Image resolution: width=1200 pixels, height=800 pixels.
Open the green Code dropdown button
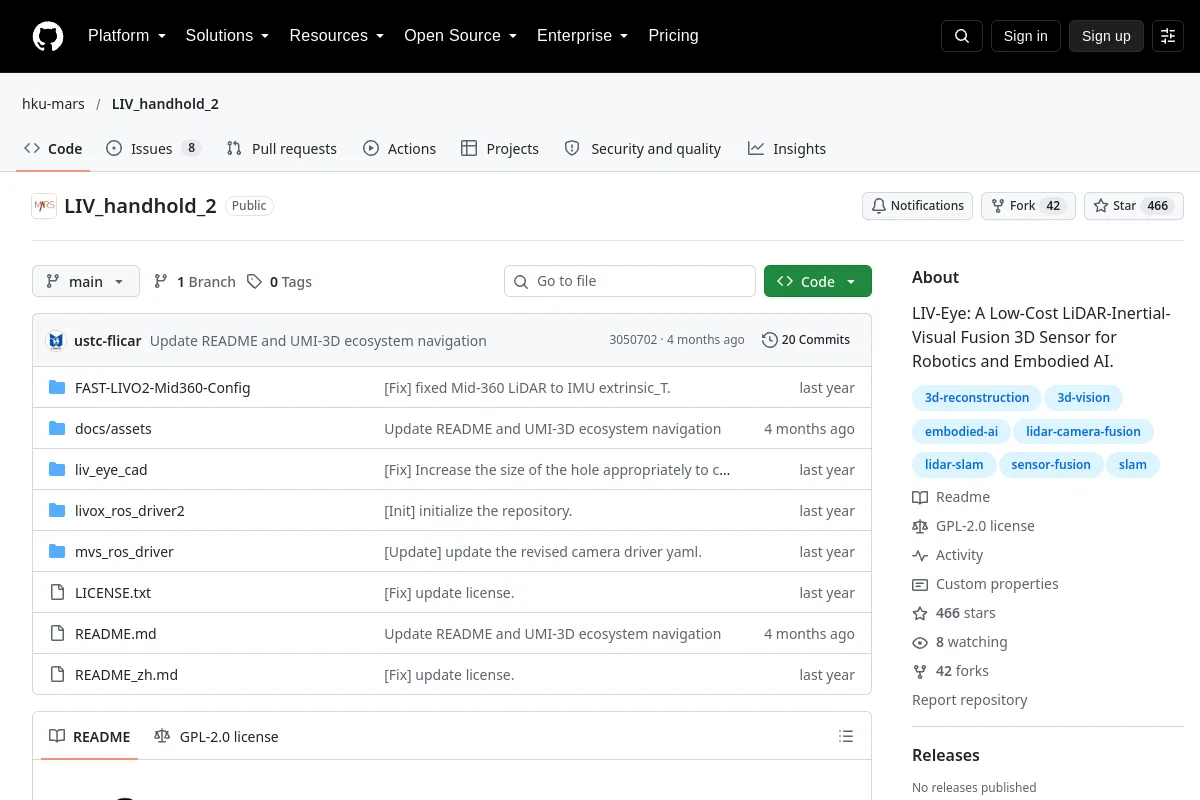[x=818, y=282]
